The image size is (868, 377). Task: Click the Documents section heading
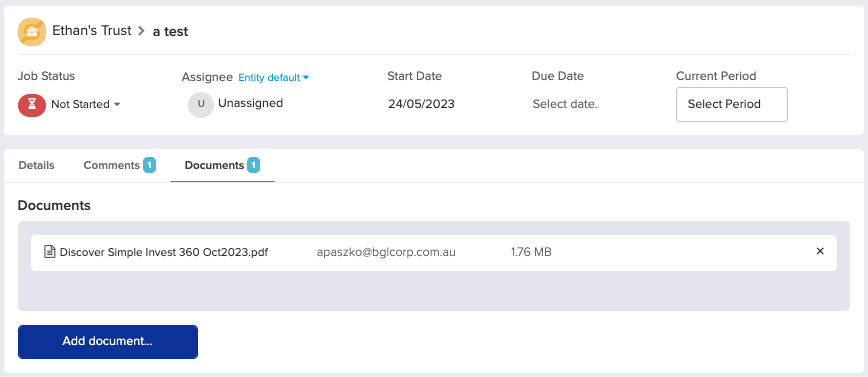[54, 205]
